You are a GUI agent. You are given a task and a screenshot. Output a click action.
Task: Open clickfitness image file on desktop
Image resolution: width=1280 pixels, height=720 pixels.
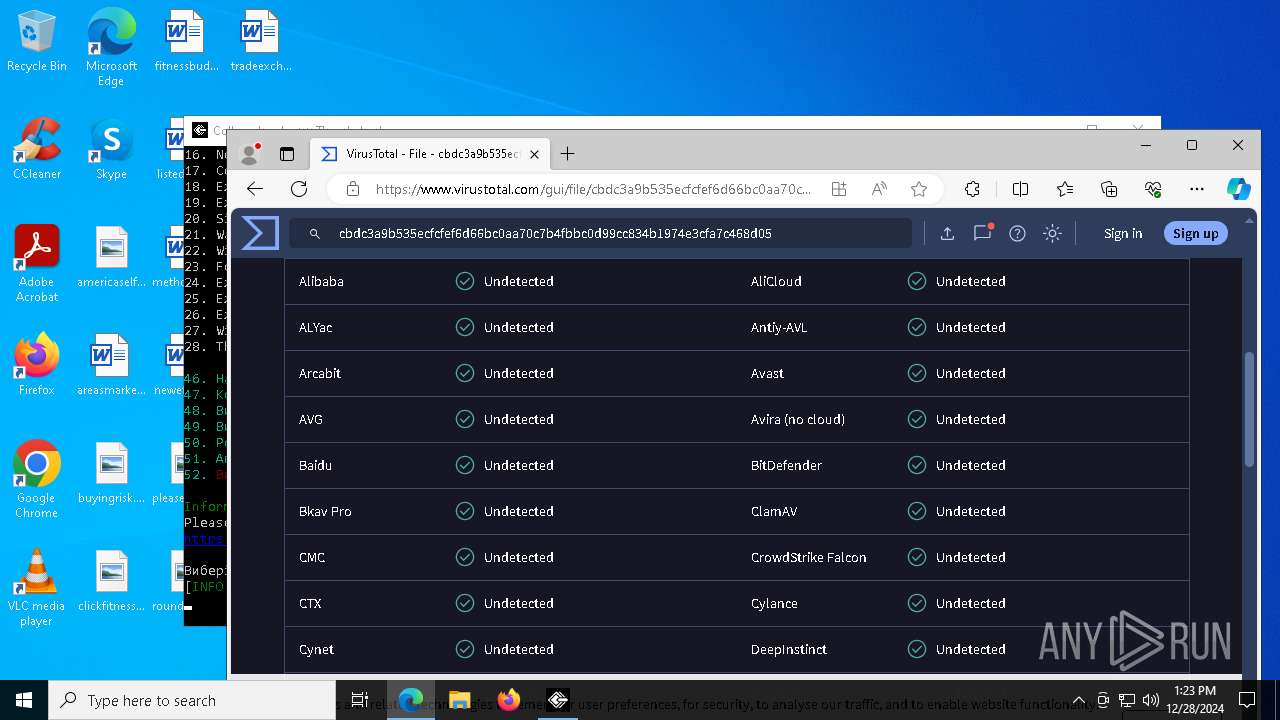click(x=111, y=581)
